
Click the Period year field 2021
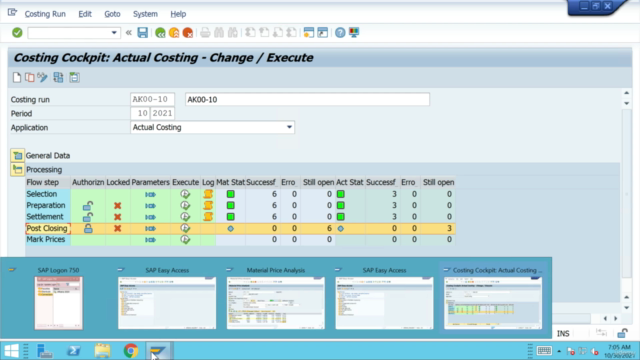coord(162,113)
